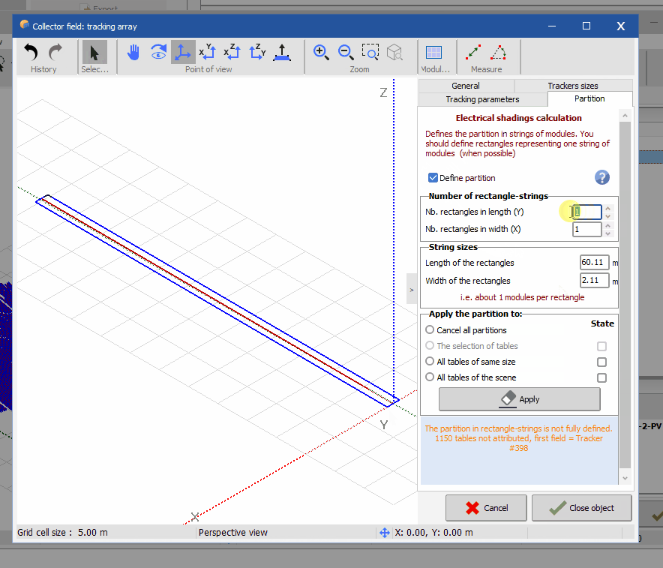The width and height of the screenshot is (663, 568).
Task: Select All tables of the scene
Action: click(430, 377)
